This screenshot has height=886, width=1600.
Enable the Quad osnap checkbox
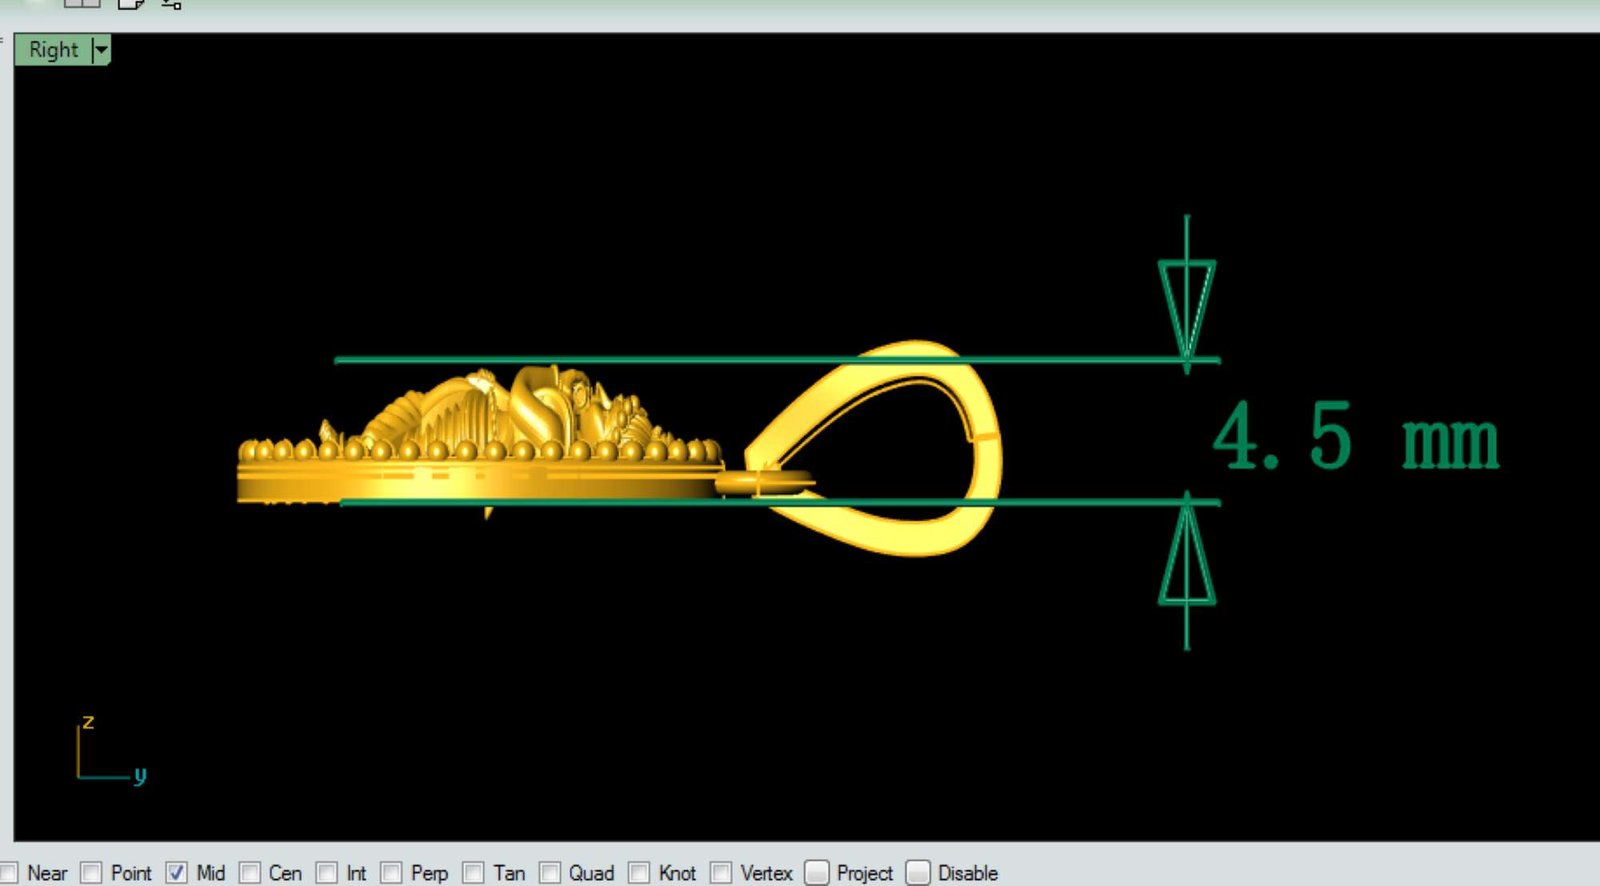(x=550, y=873)
